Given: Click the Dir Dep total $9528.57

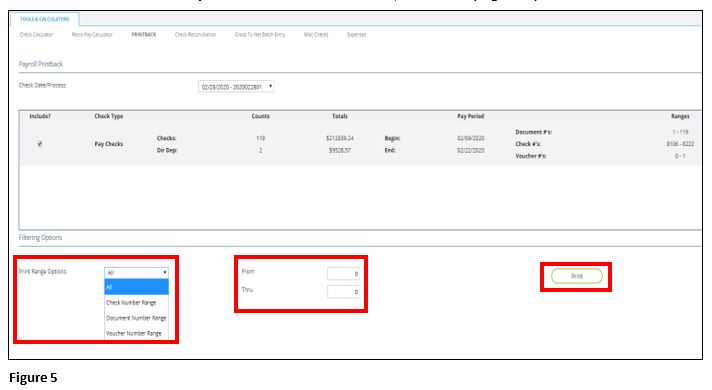Looking at the screenshot, I should pos(340,150).
